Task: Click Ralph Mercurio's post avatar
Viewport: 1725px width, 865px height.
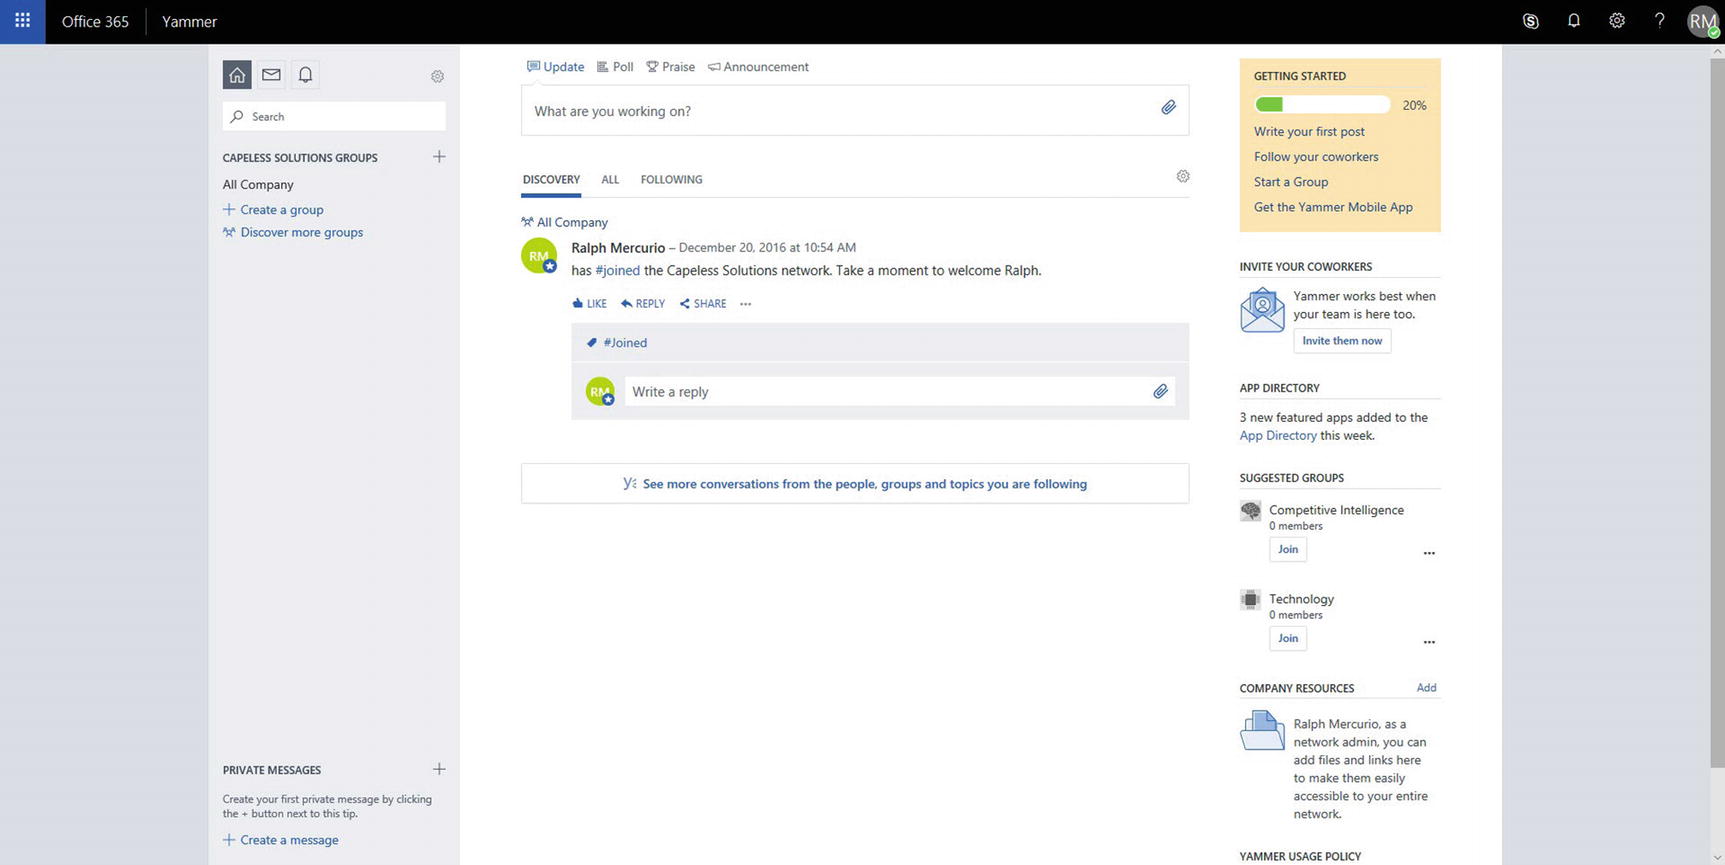Action: 539,256
